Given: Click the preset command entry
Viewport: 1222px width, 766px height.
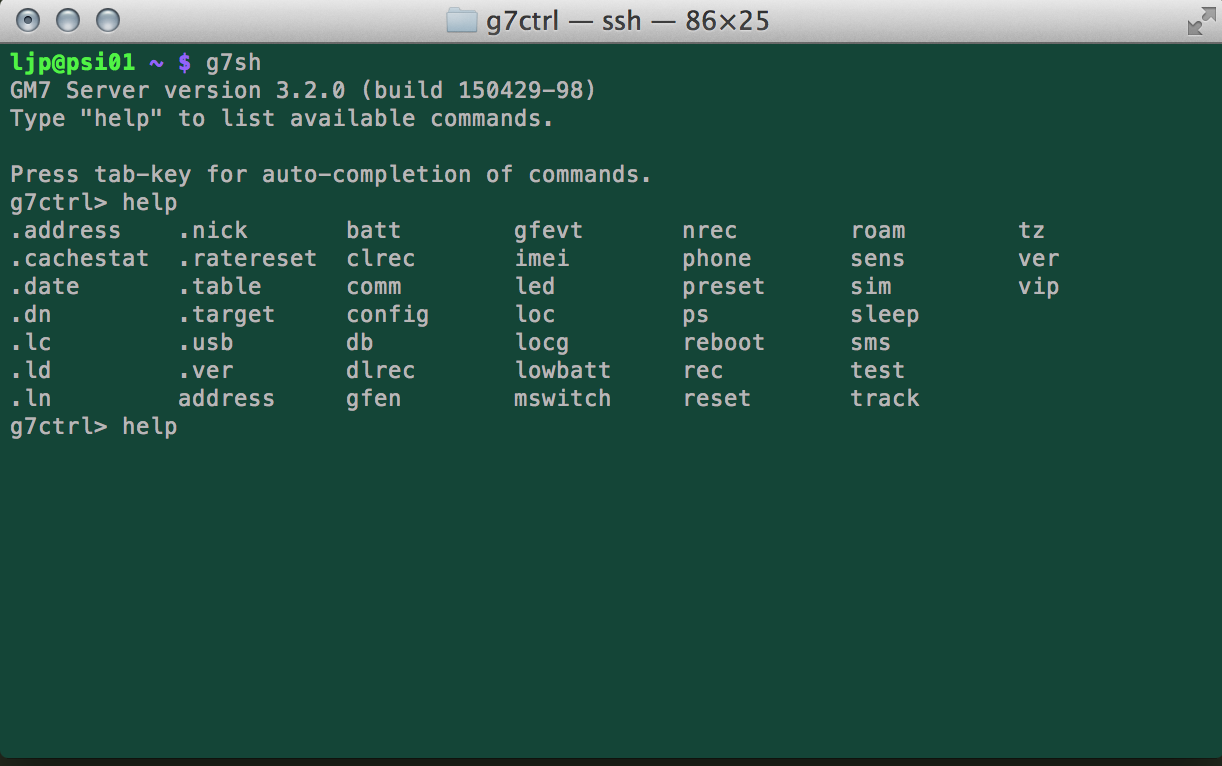Looking at the screenshot, I should pos(724,286).
